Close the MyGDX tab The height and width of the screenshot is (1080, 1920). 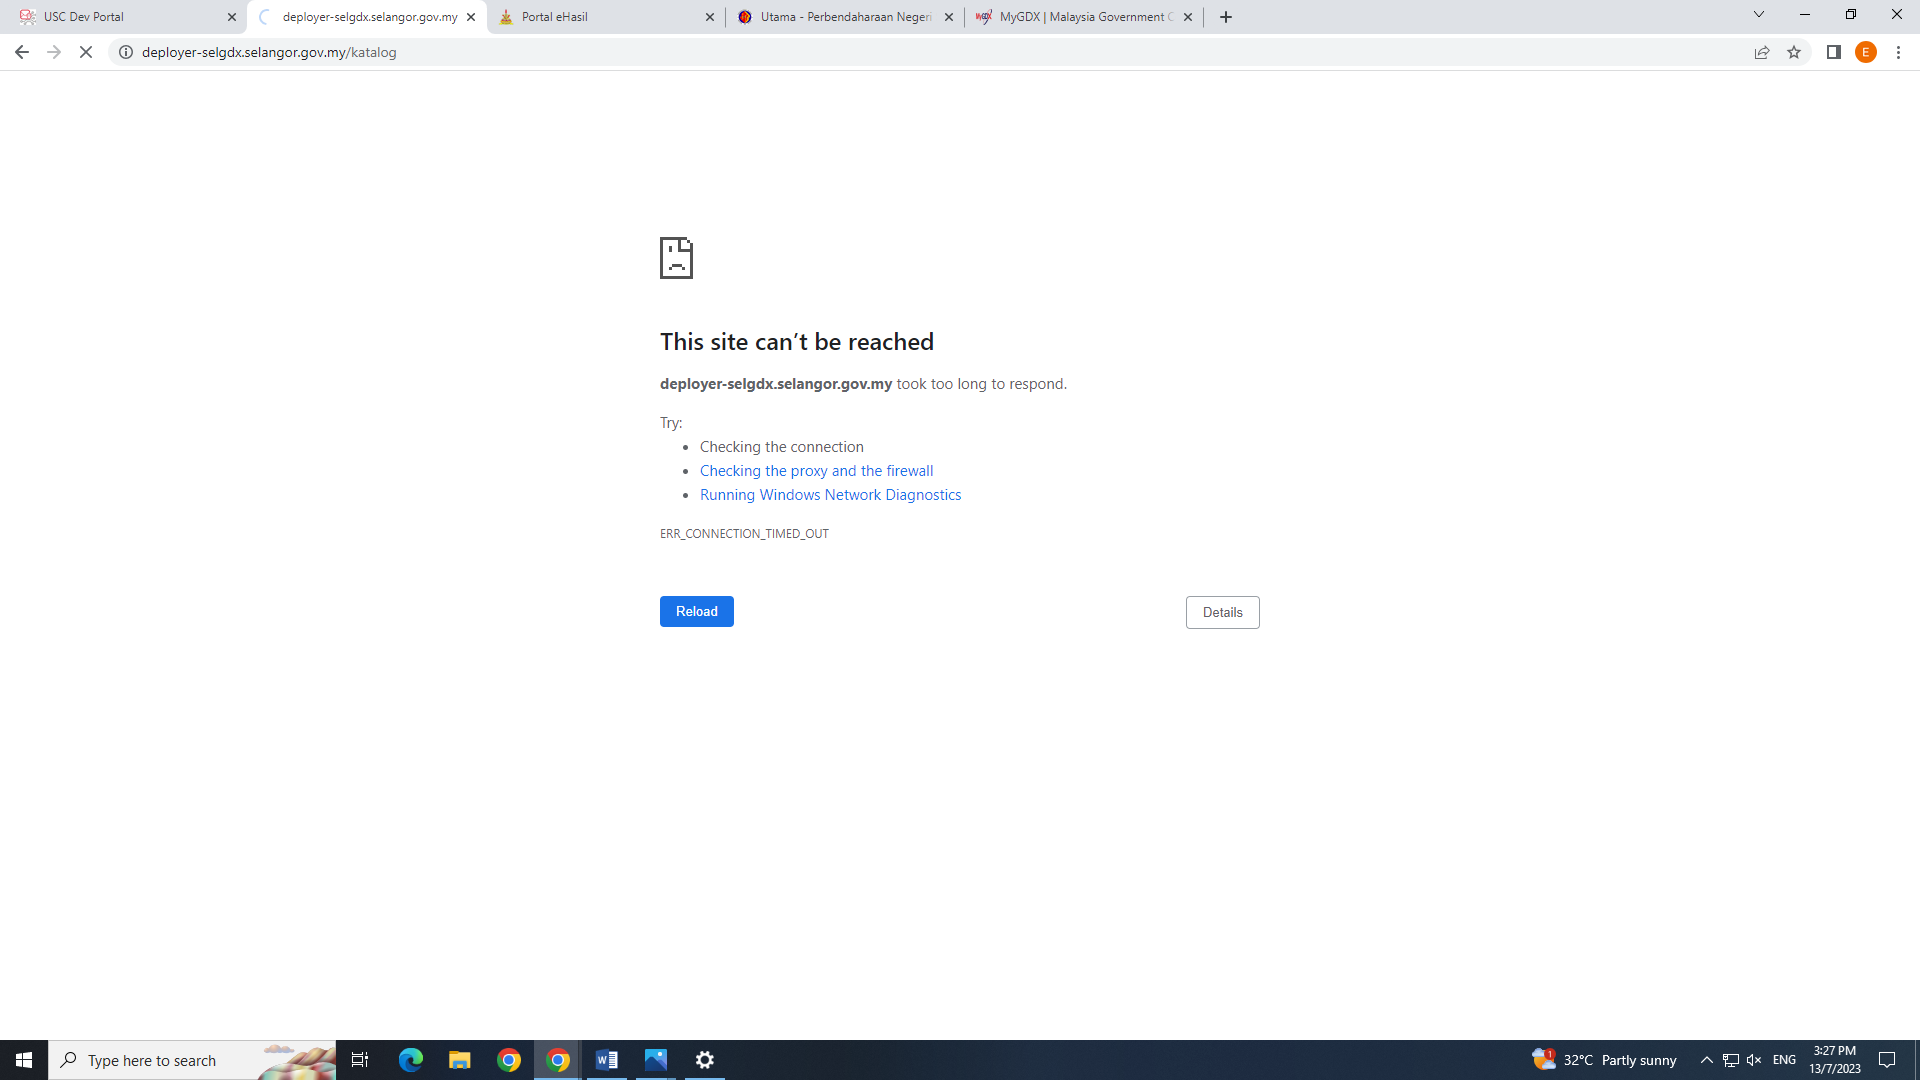(x=1188, y=17)
